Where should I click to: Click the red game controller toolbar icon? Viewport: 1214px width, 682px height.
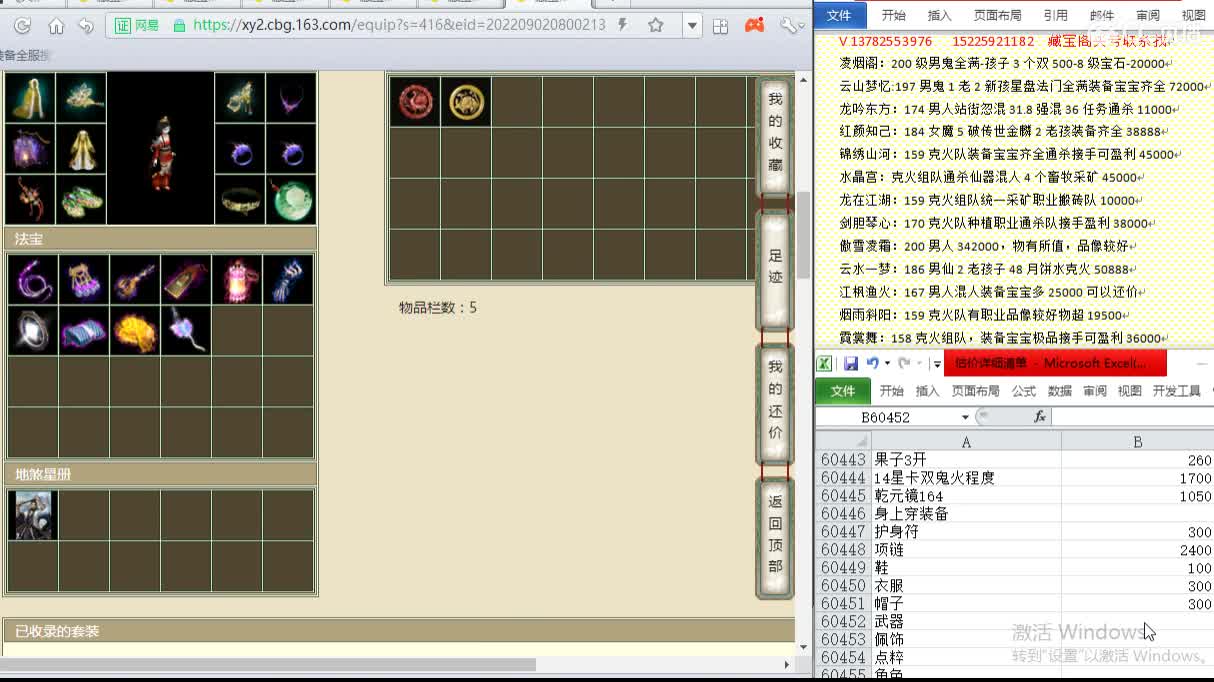click(755, 25)
